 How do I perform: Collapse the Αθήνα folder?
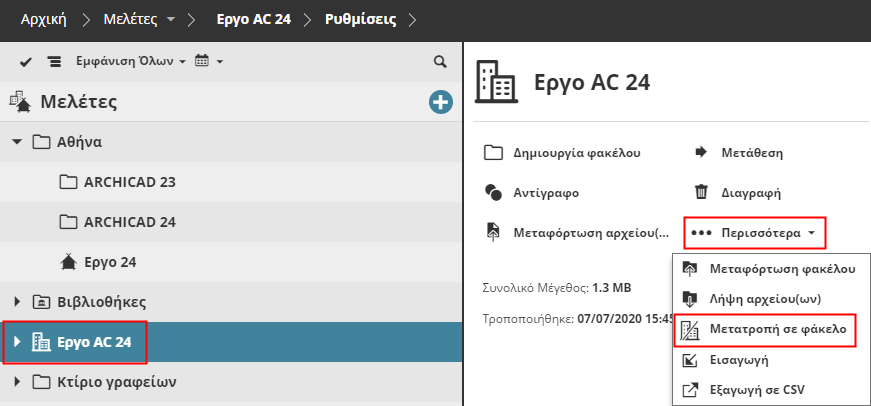coord(17,142)
